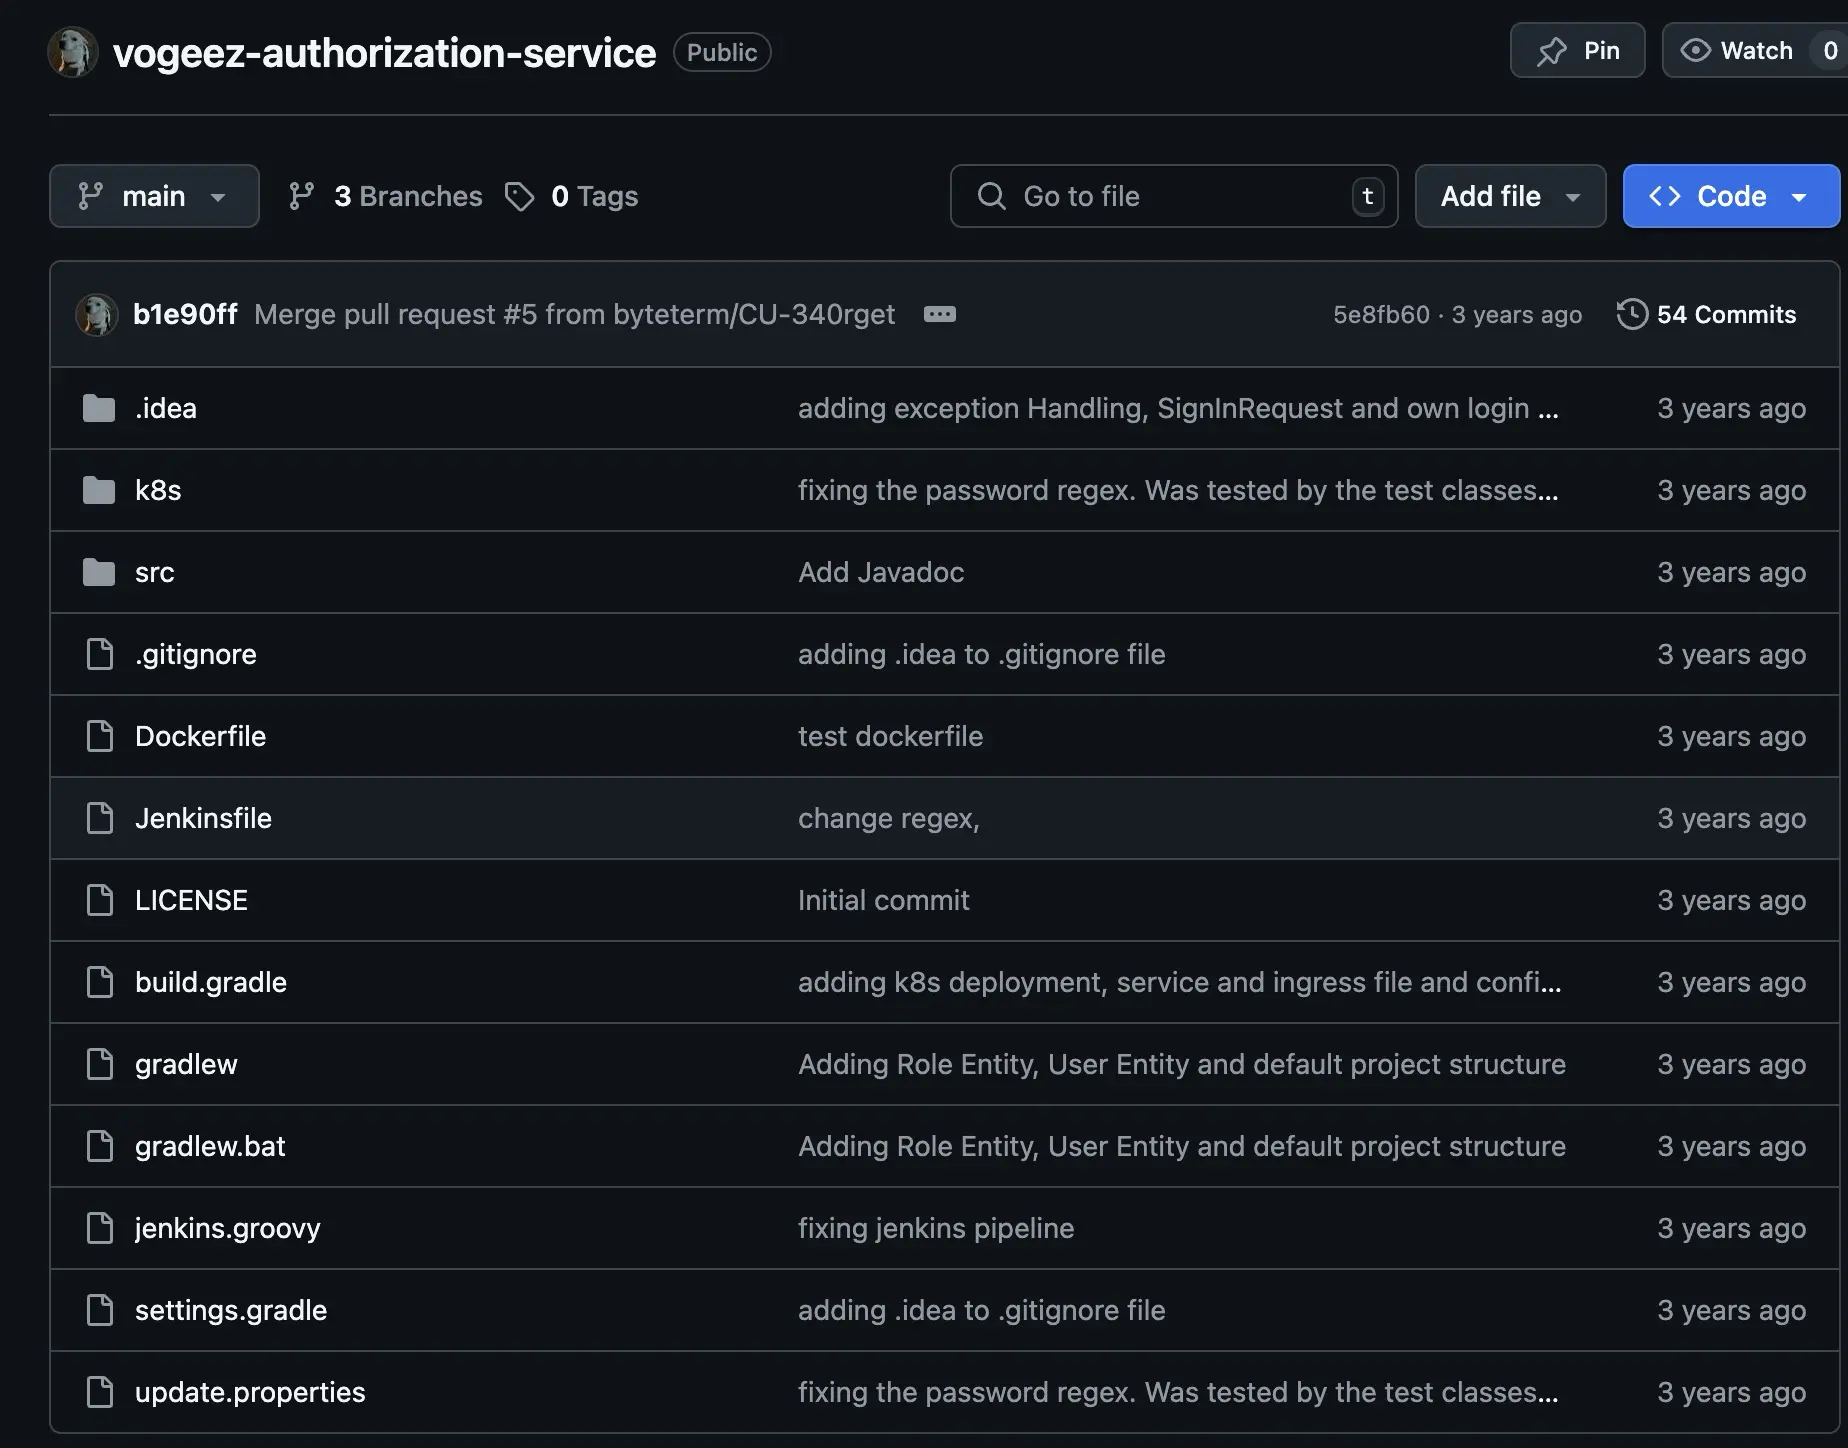
Task: View the 54 Commits history
Action: (x=1725, y=314)
